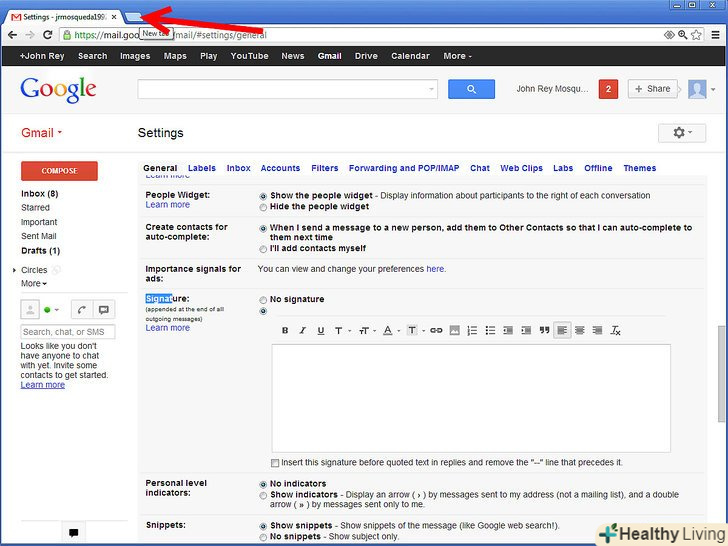Open the browser zoom magnifier icon
Viewport: 728px width, 546px height.
tap(682, 35)
